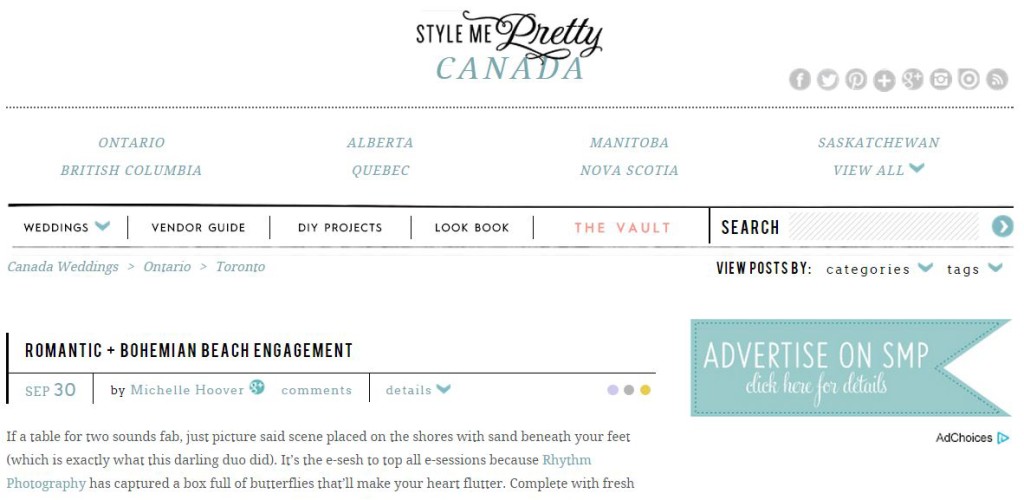
Task: Open the categories dropdown
Action: 925,268
